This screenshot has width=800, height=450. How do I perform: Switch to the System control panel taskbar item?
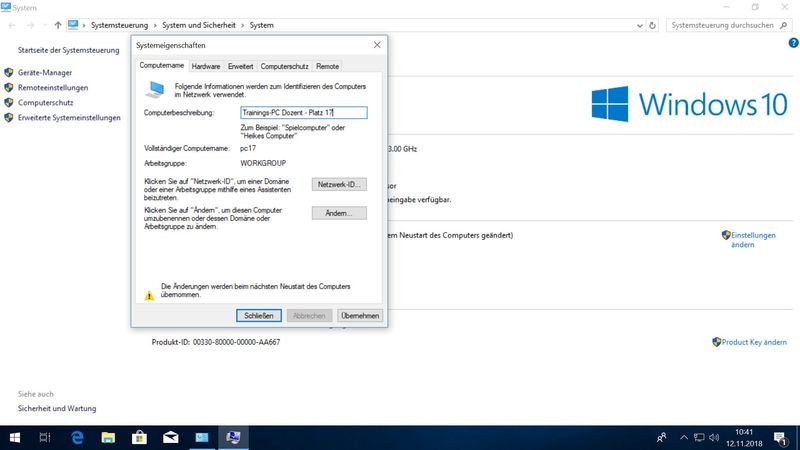pyautogui.click(x=202, y=437)
